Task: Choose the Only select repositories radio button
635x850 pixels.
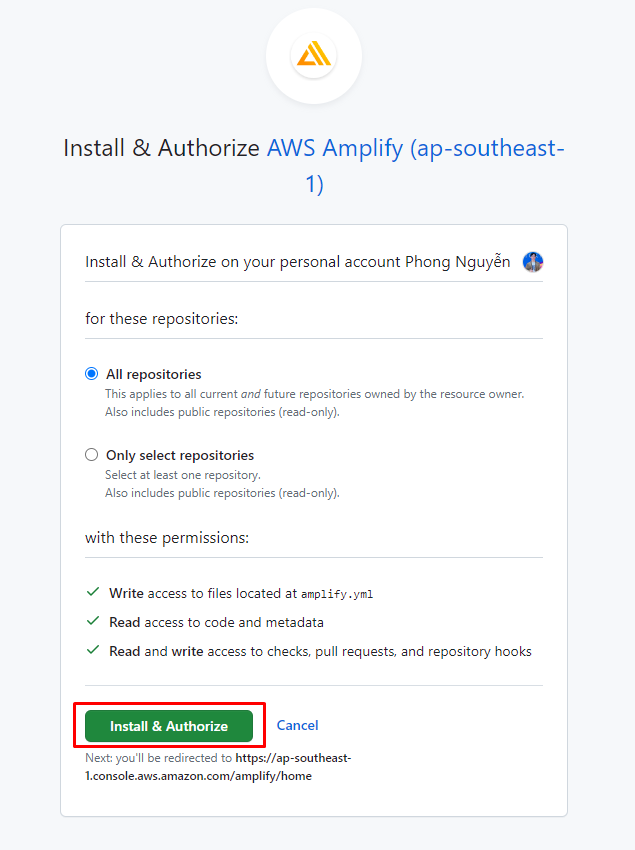Action: (x=92, y=455)
